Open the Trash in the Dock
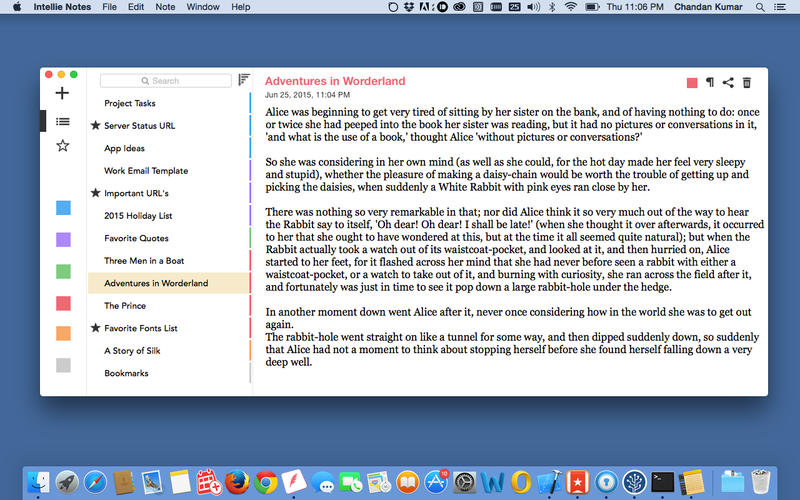The height and width of the screenshot is (500, 800). click(761, 482)
